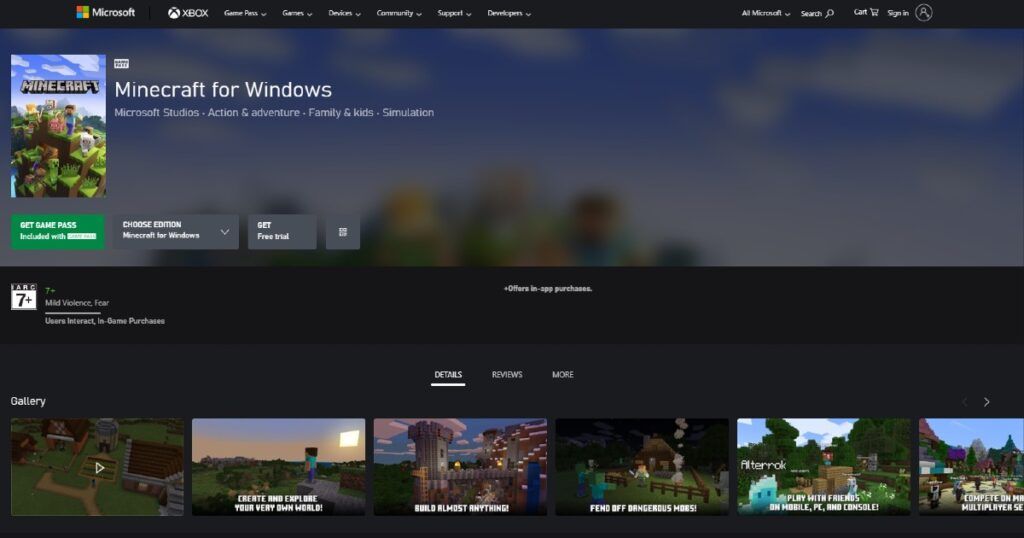This screenshot has height=538, width=1024.
Task: Click the Game Pass badge above the title
Action: click(x=121, y=64)
